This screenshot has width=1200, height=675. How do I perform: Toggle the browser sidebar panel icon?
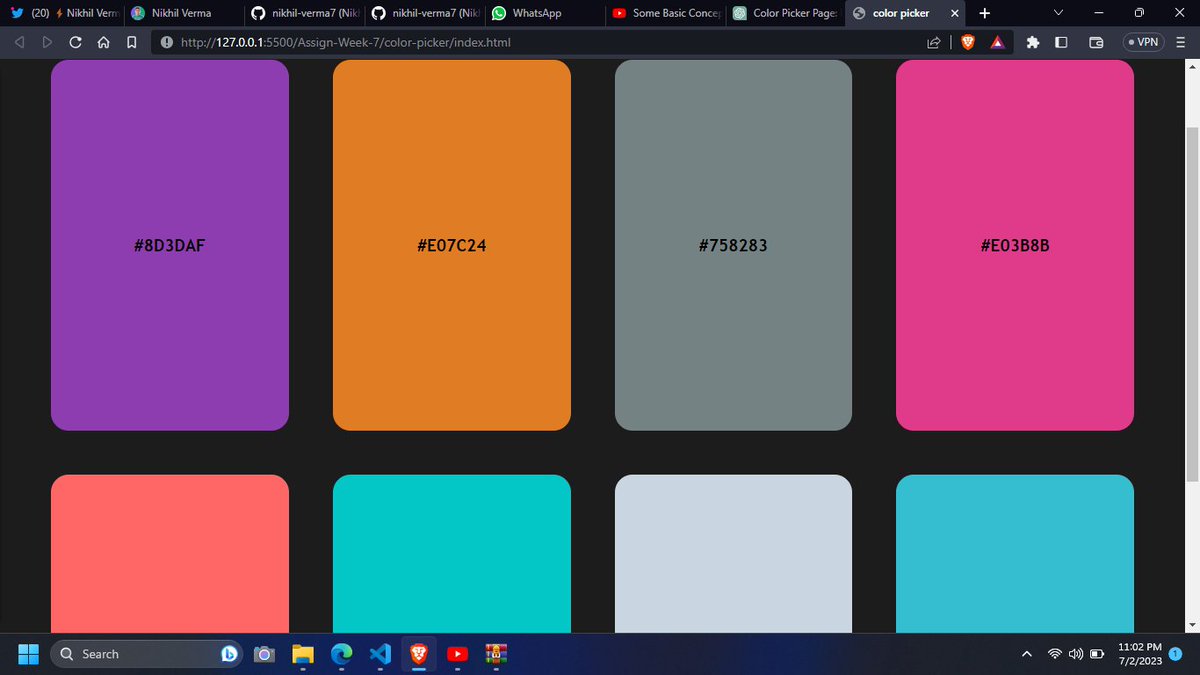(1062, 43)
